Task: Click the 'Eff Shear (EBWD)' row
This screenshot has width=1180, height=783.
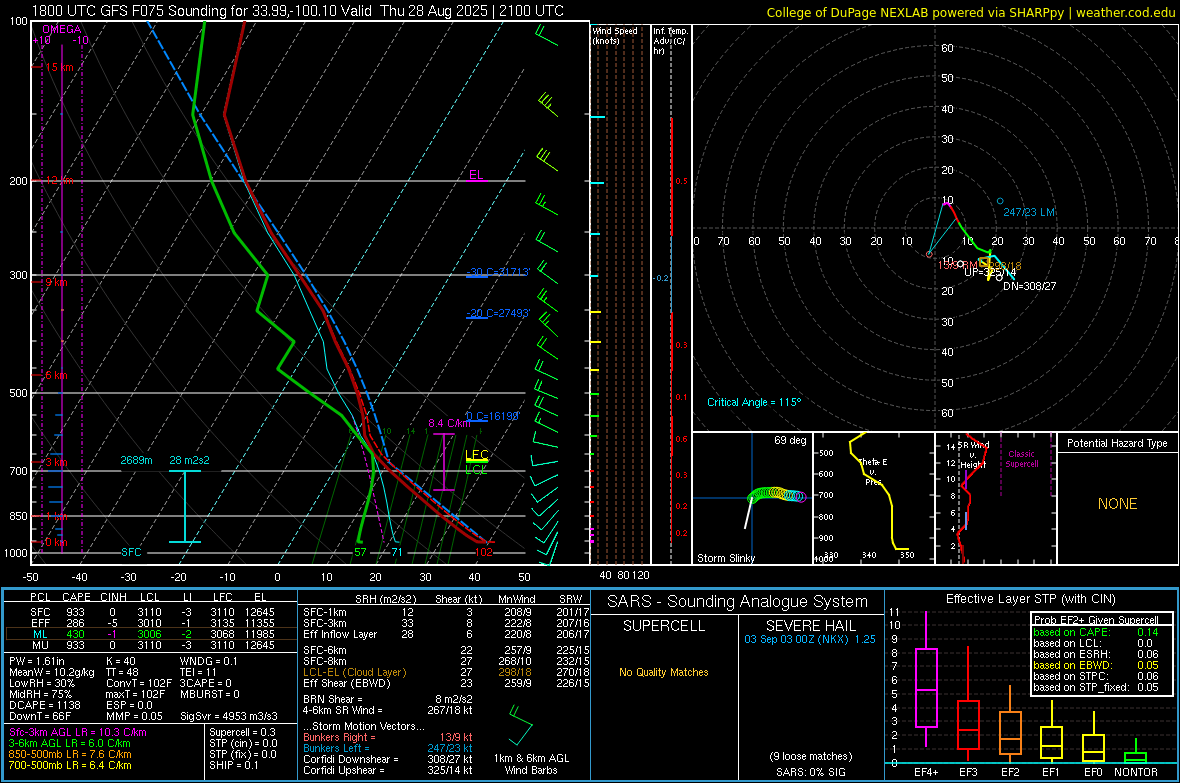Action: pyautogui.click(x=446, y=683)
